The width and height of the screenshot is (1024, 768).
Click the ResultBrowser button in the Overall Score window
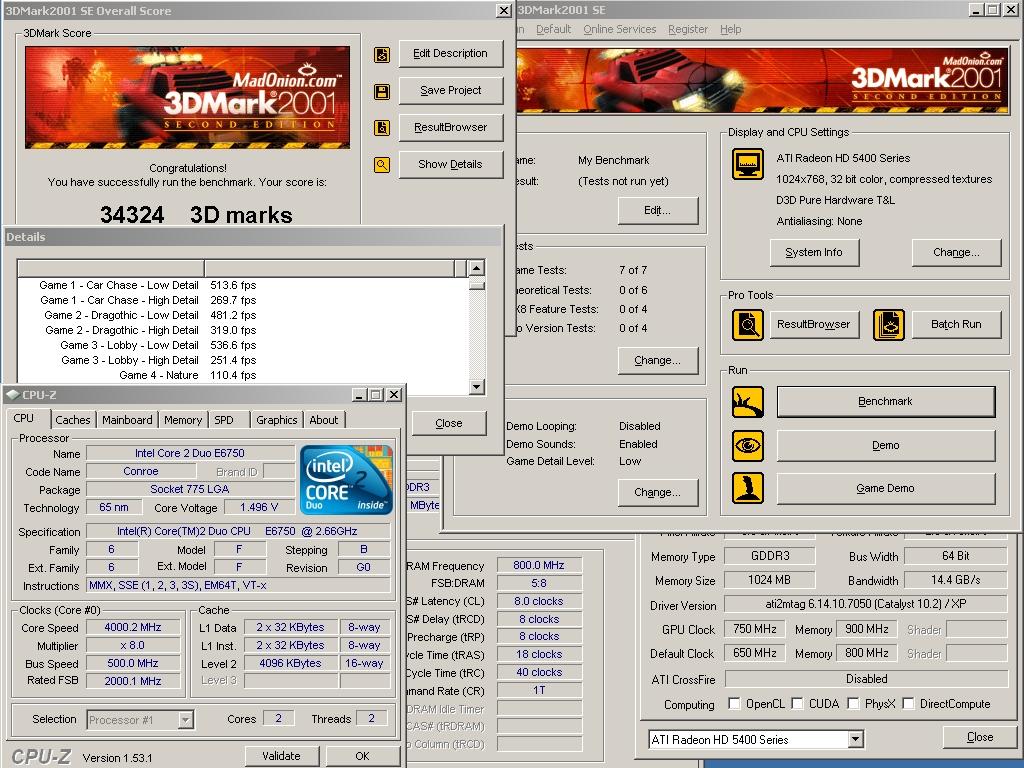(x=451, y=127)
